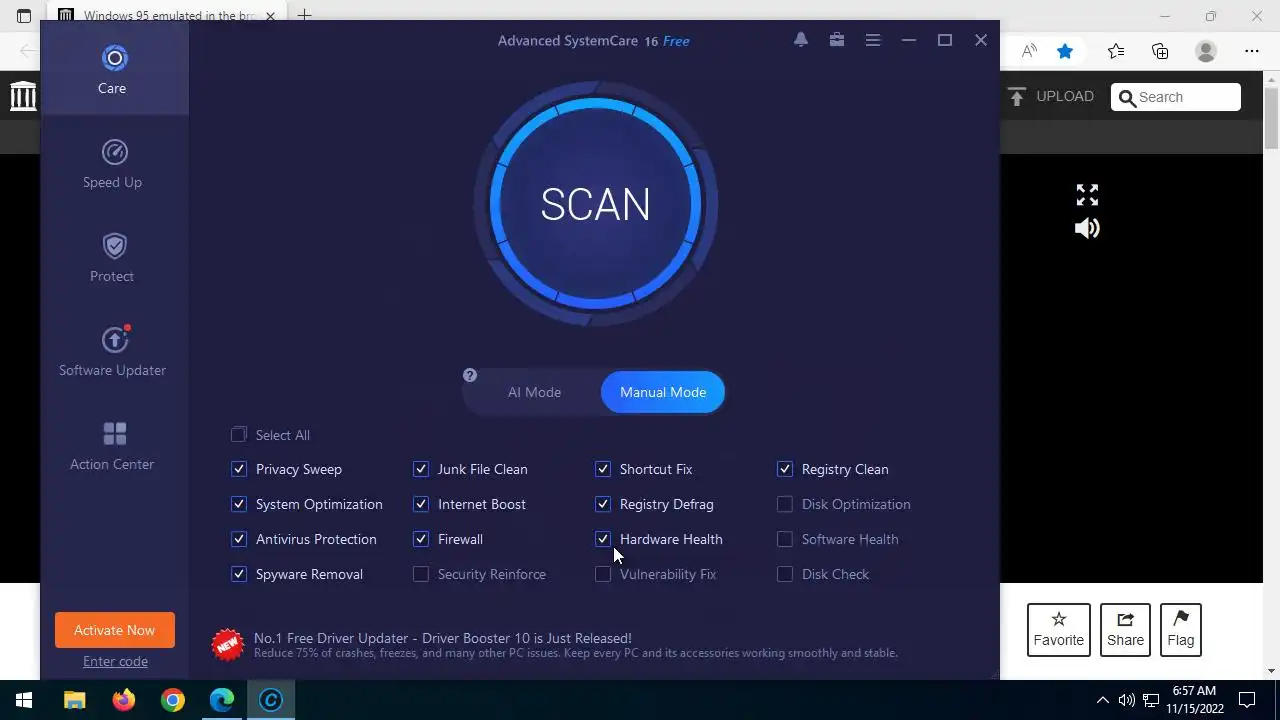Click the Activate Now button
Viewport: 1280px width, 720px height.
click(115, 630)
